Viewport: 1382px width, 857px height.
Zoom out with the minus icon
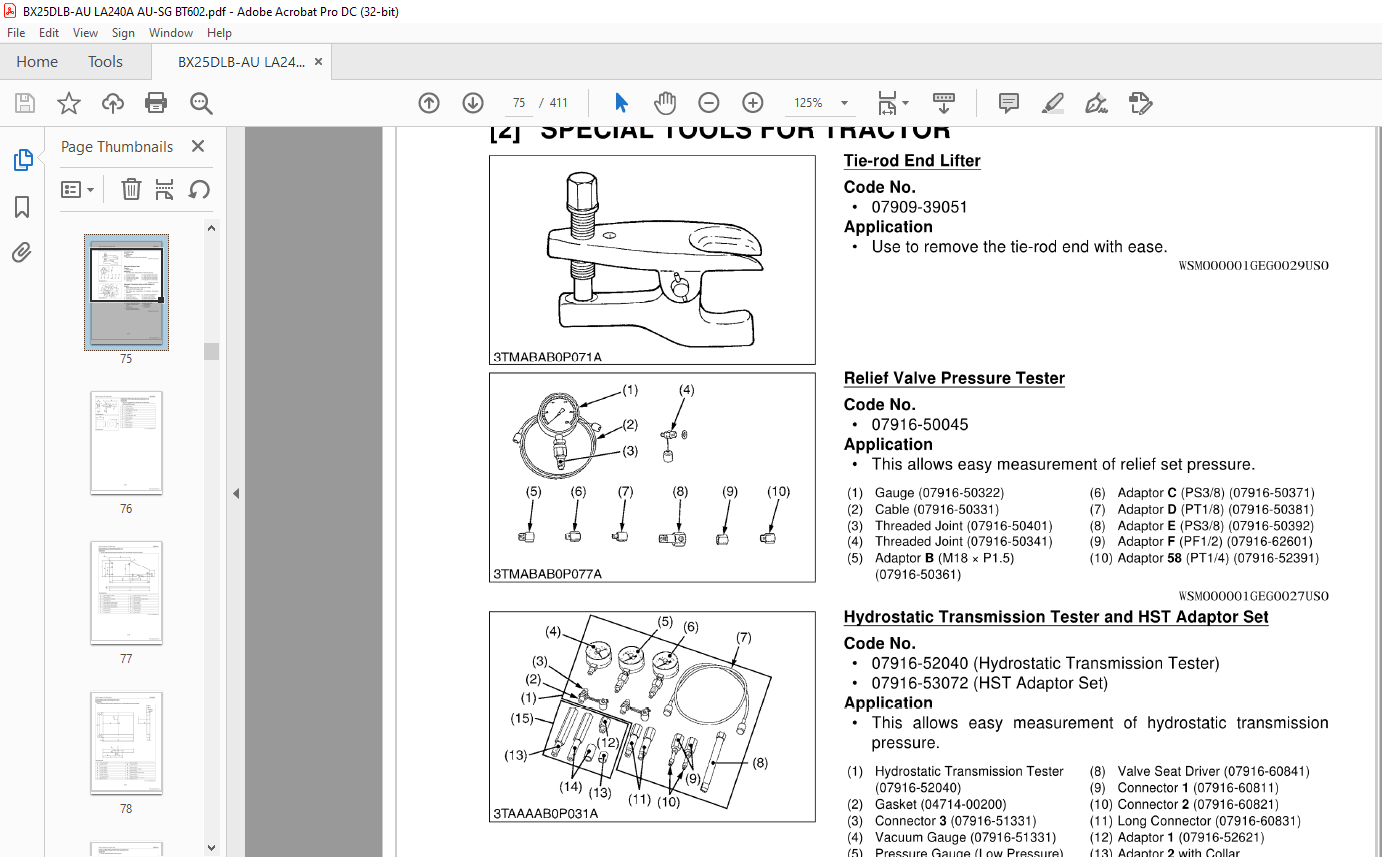pos(709,103)
